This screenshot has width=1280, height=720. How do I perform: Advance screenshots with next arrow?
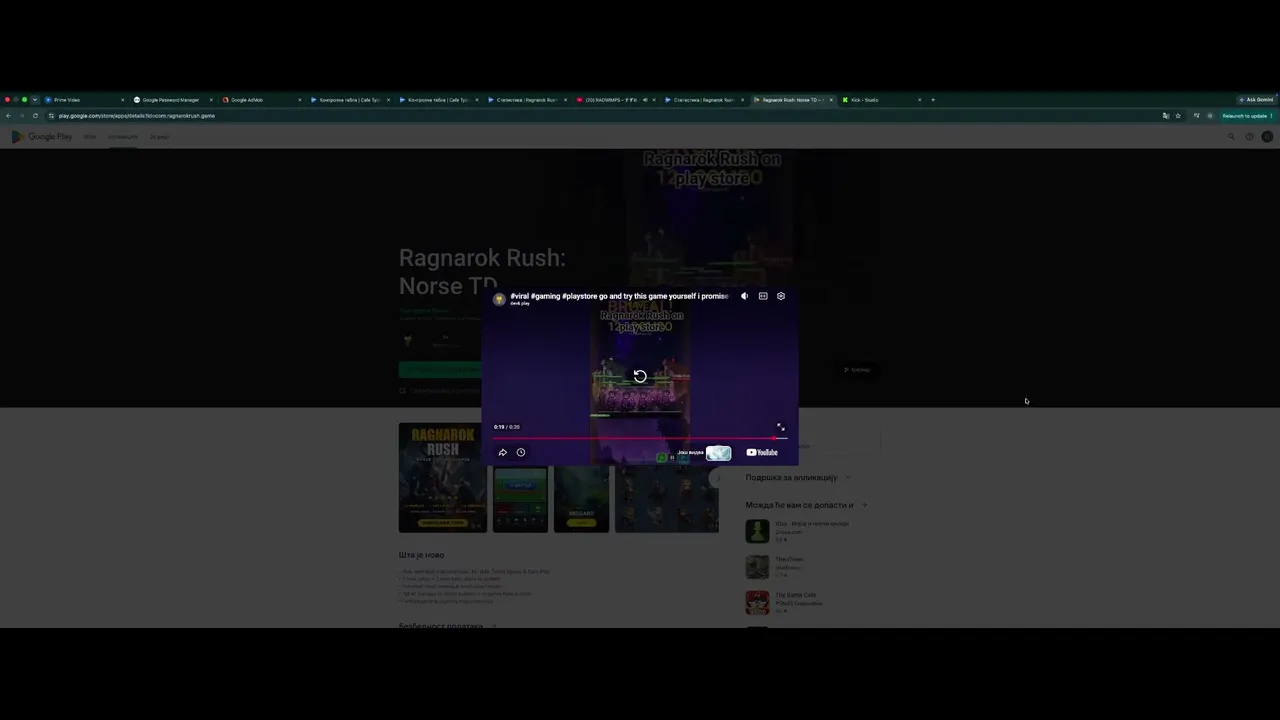(714, 478)
